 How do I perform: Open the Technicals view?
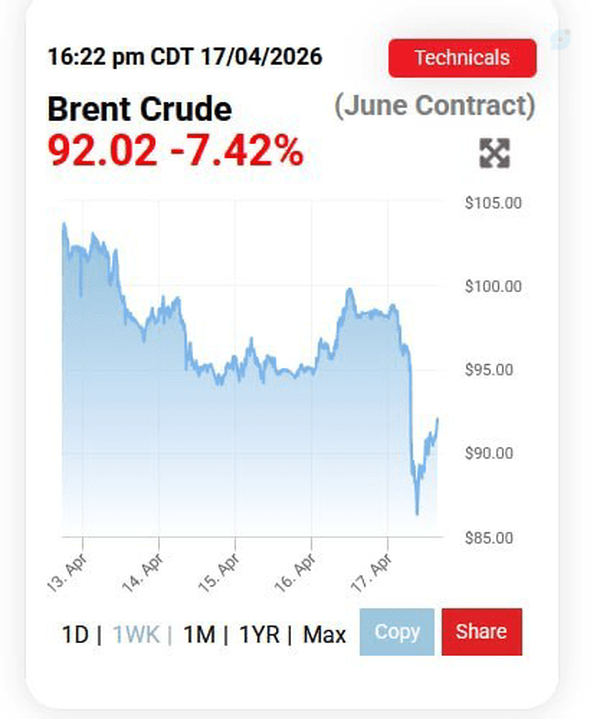(462, 58)
